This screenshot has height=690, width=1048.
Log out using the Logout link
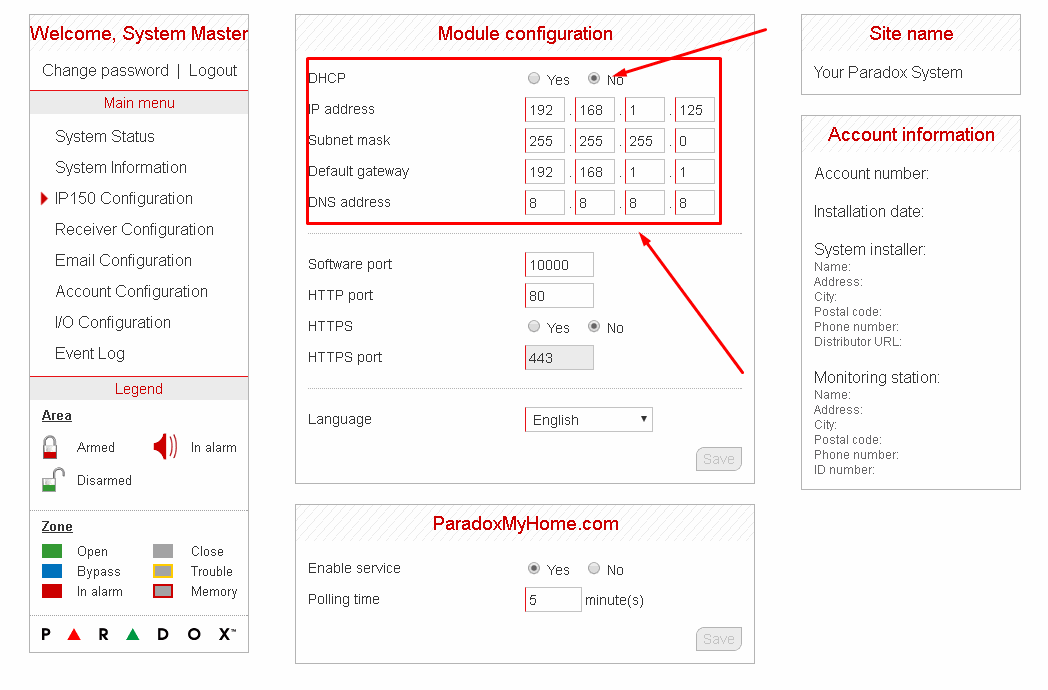click(213, 70)
